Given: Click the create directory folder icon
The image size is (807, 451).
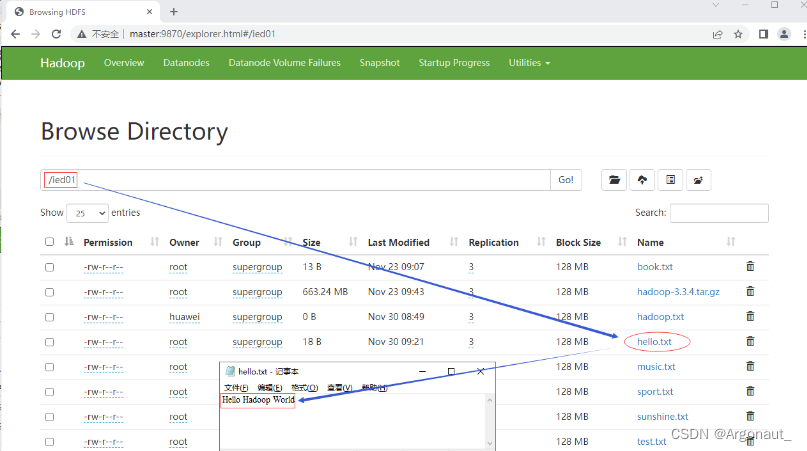Looking at the screenshot, I should tap(614, 180).
